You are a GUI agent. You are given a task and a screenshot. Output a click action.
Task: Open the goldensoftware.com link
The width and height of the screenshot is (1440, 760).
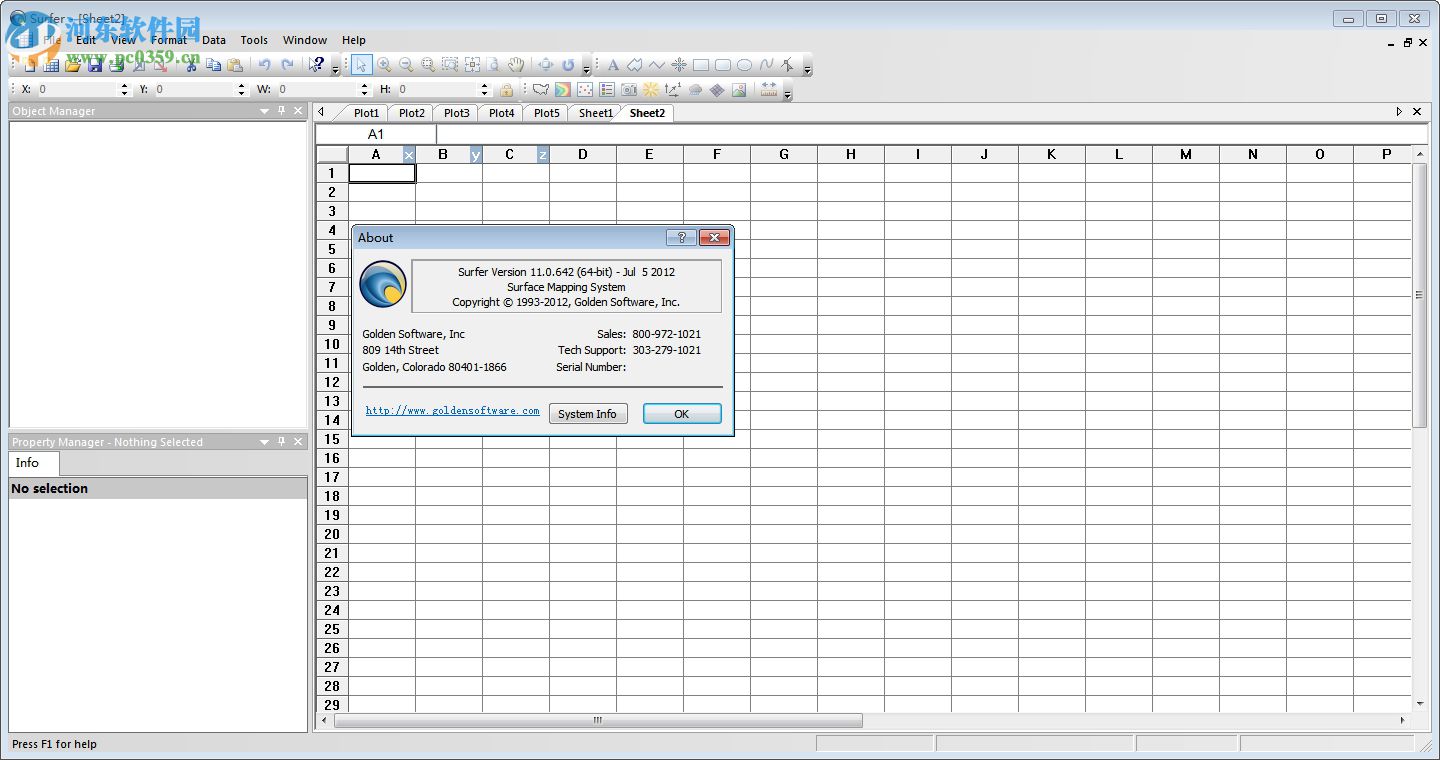(452, 411)
